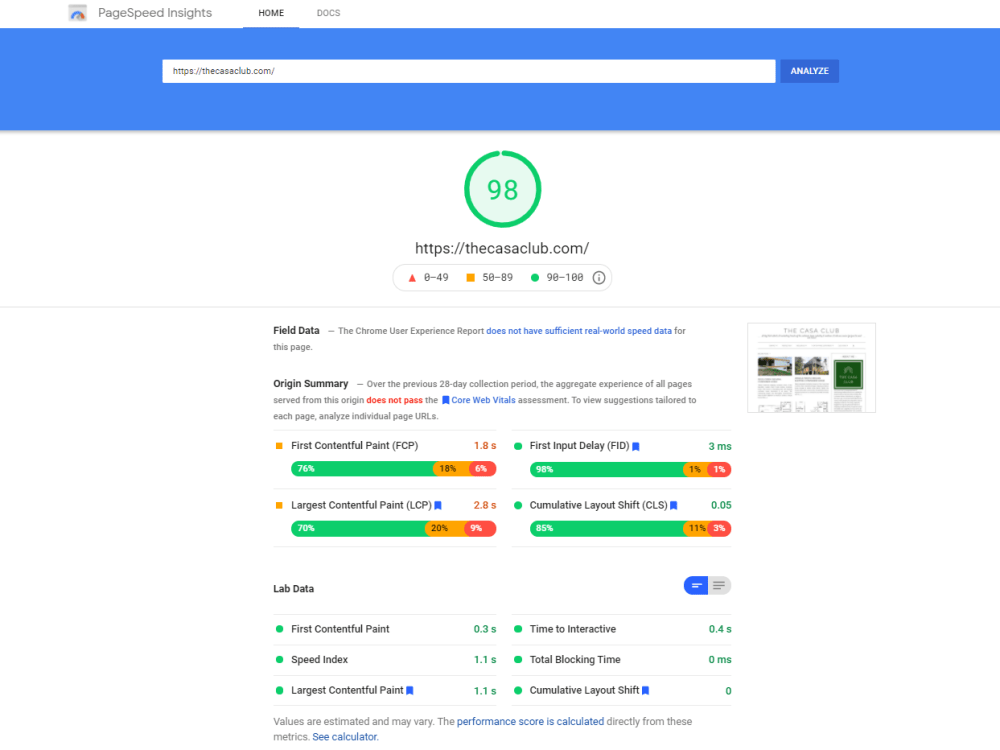Switch Lab Data to compact view

click(x=696, y=585)
